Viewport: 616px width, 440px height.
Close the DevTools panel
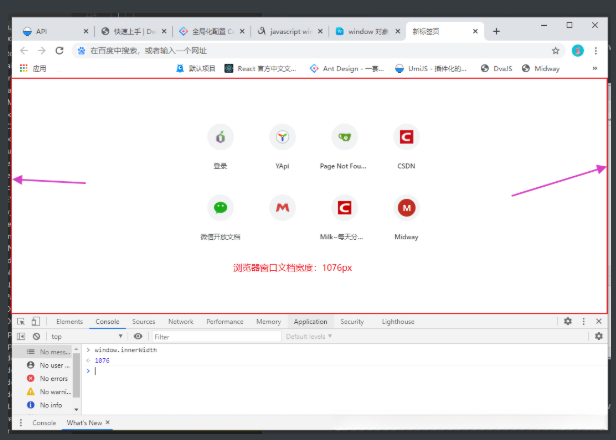point(599,321)
